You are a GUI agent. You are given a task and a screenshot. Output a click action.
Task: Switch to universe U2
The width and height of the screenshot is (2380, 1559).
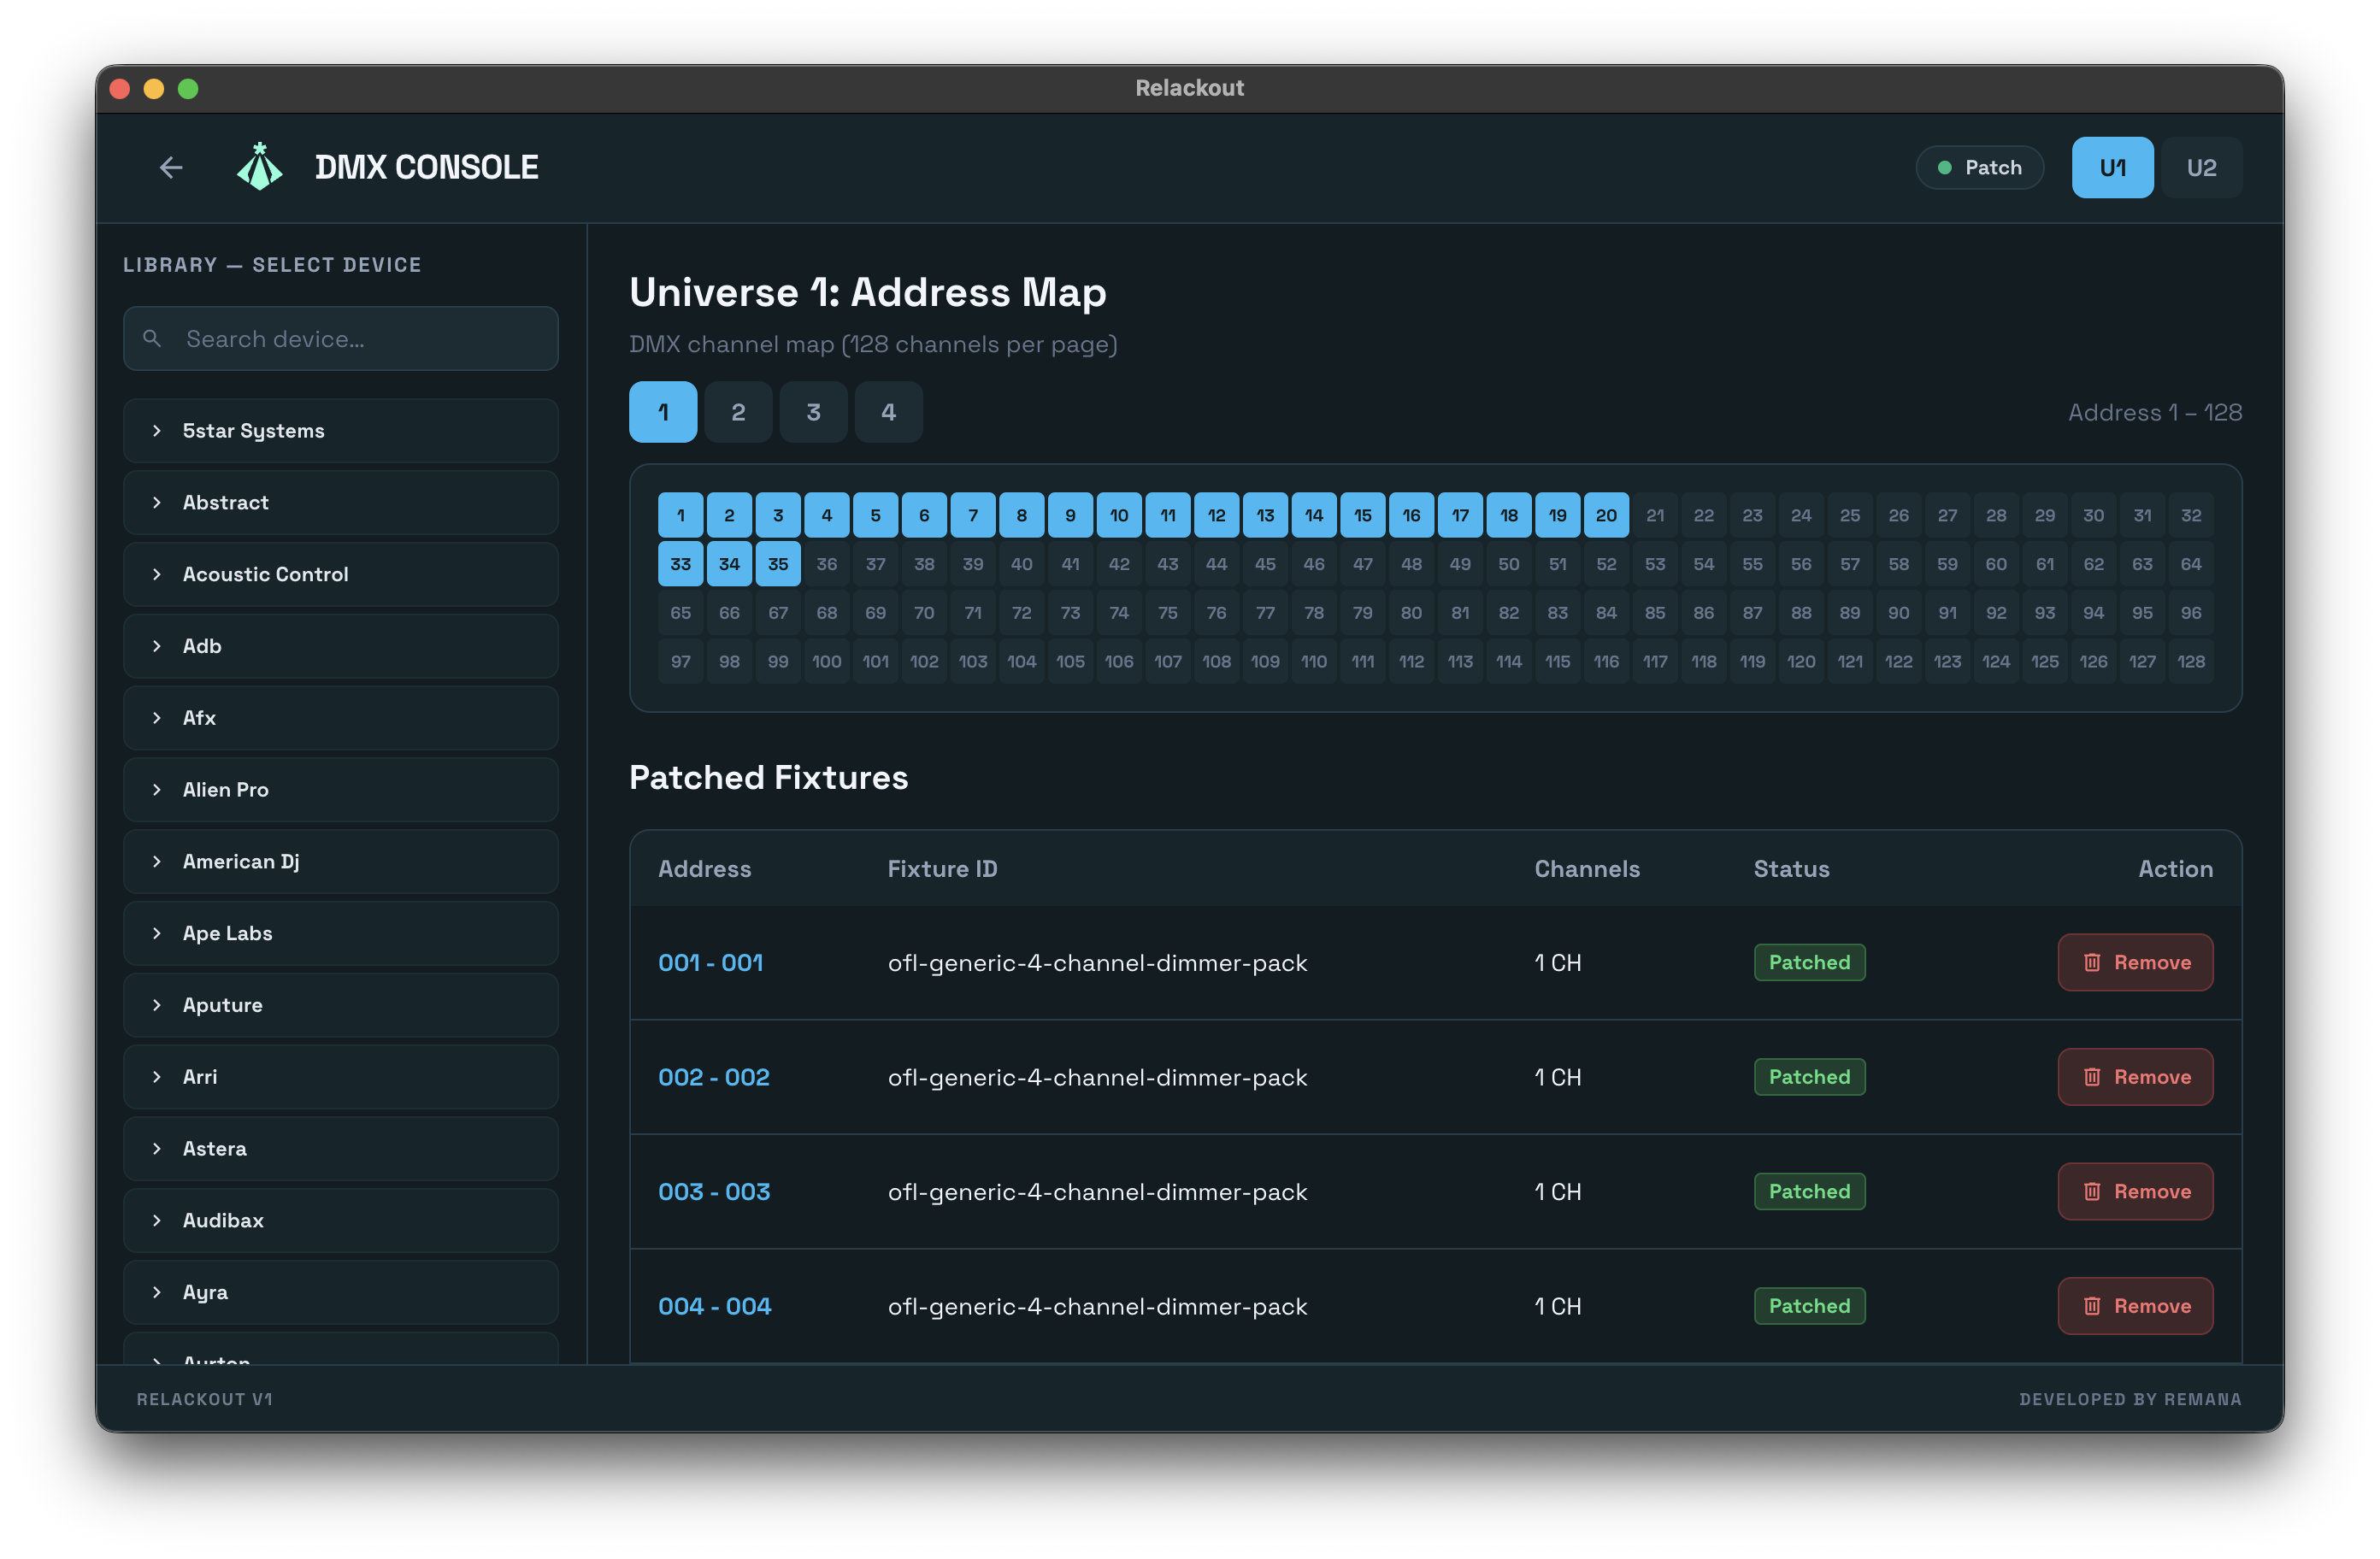2201,168
